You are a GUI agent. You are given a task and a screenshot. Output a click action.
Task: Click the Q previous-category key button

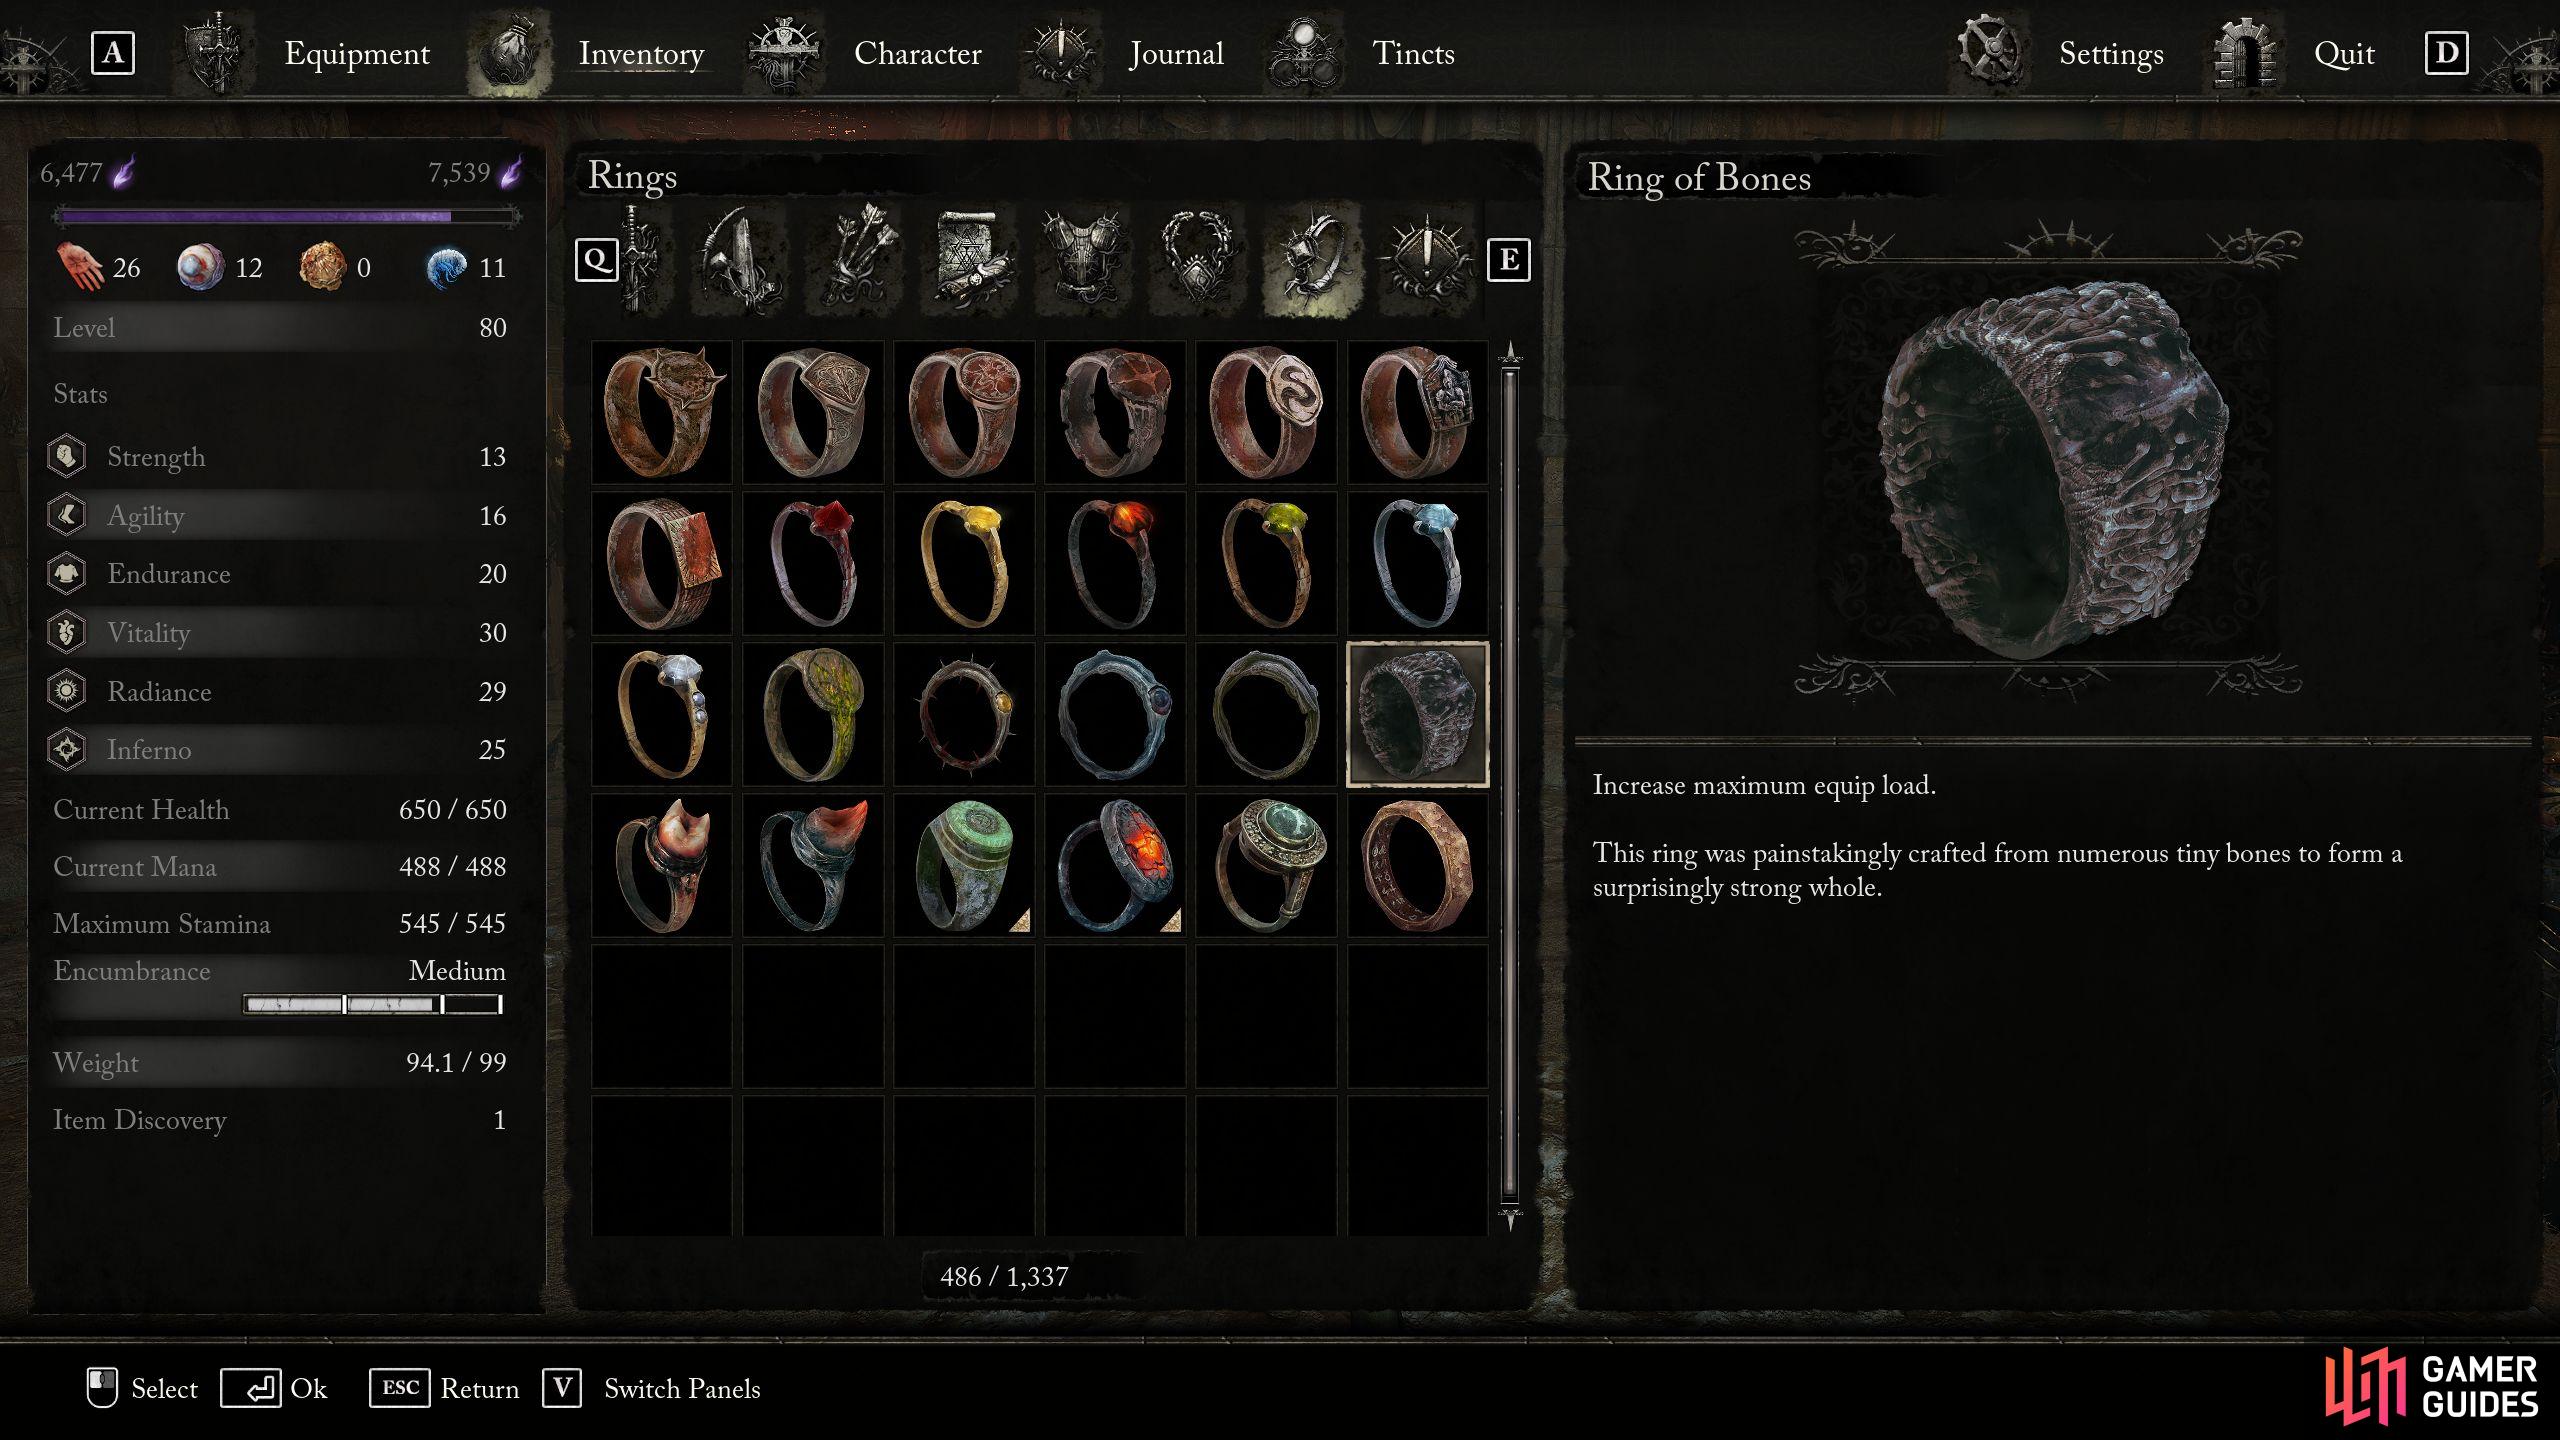point(596,260)
